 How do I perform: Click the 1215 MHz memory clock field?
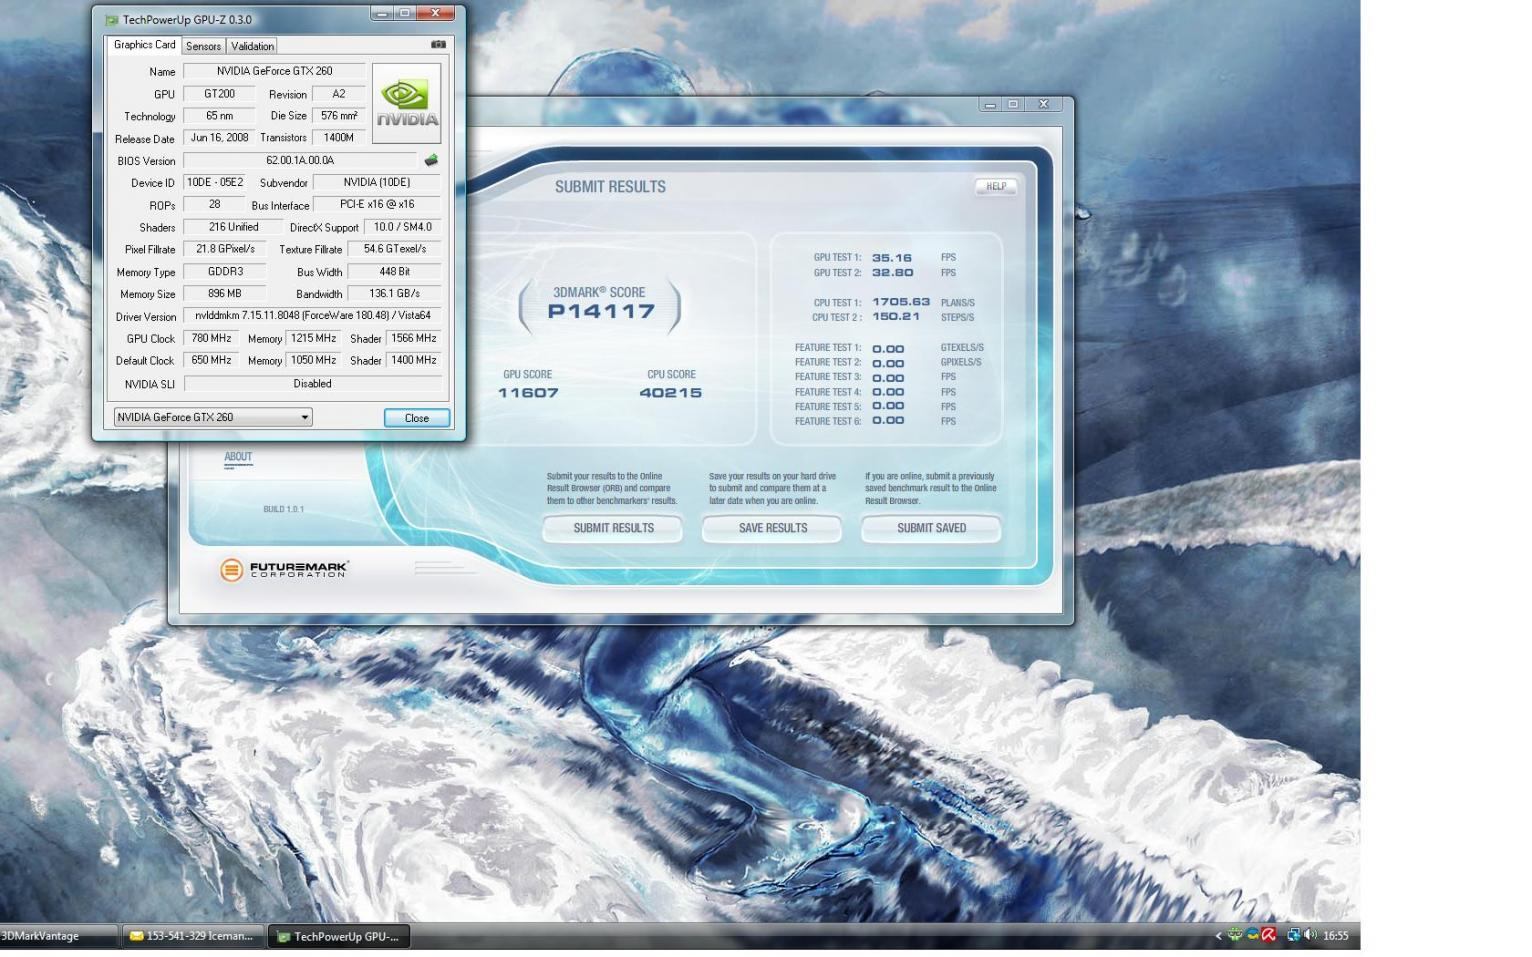coord(313,338)
